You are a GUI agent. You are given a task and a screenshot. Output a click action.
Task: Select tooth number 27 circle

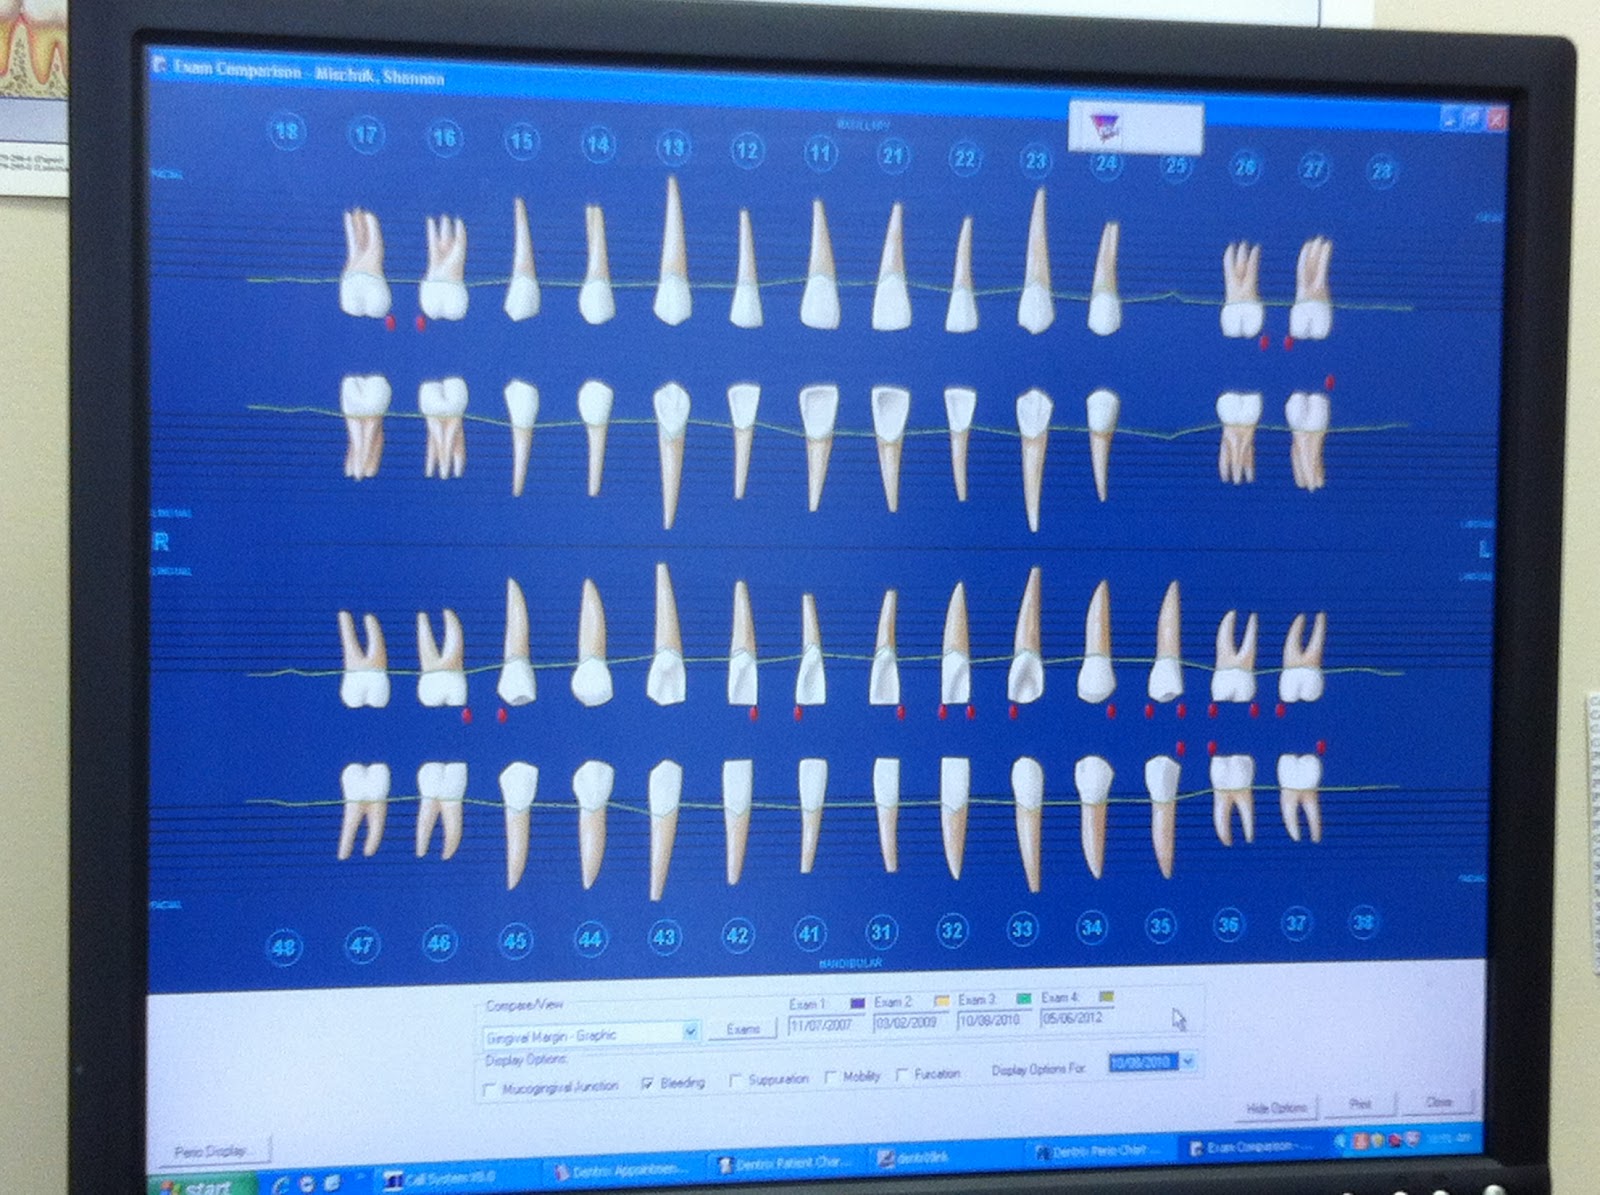[x=1314, y=169]
